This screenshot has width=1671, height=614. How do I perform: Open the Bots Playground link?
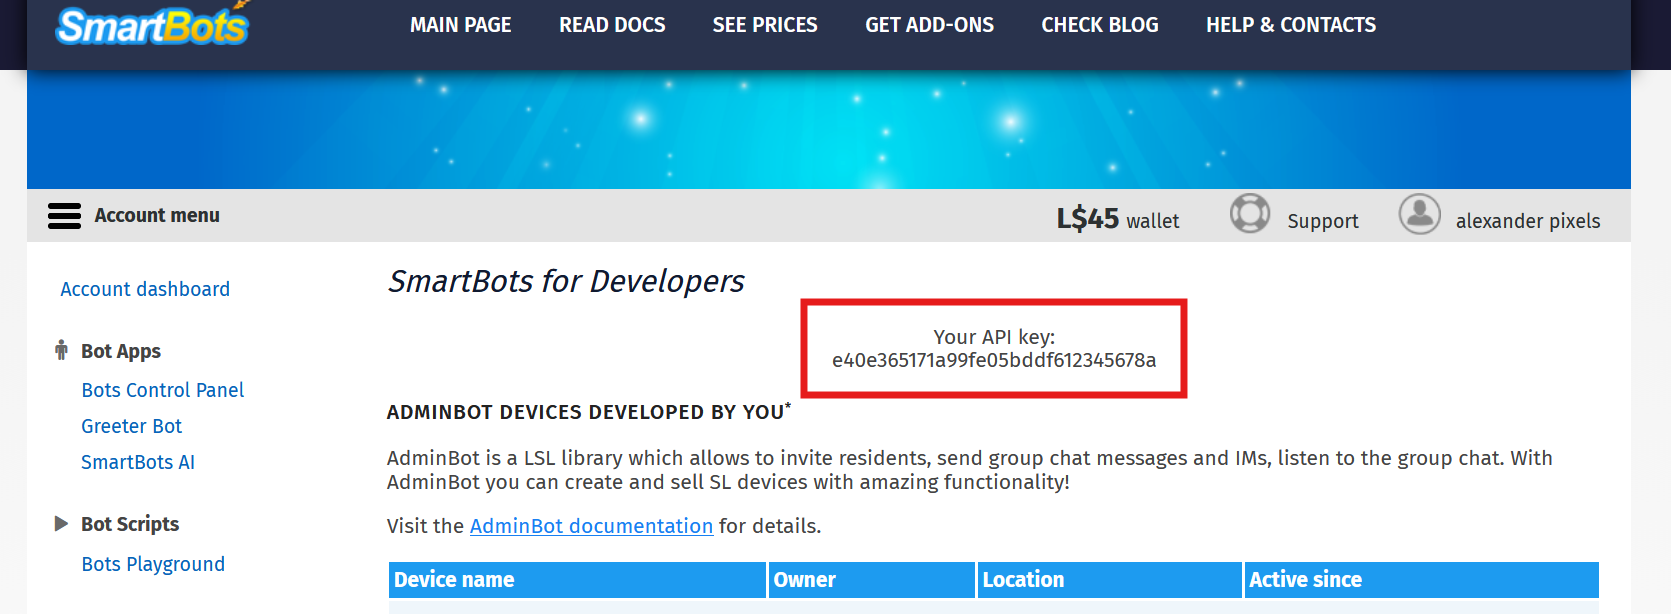[x=153, y=564]
